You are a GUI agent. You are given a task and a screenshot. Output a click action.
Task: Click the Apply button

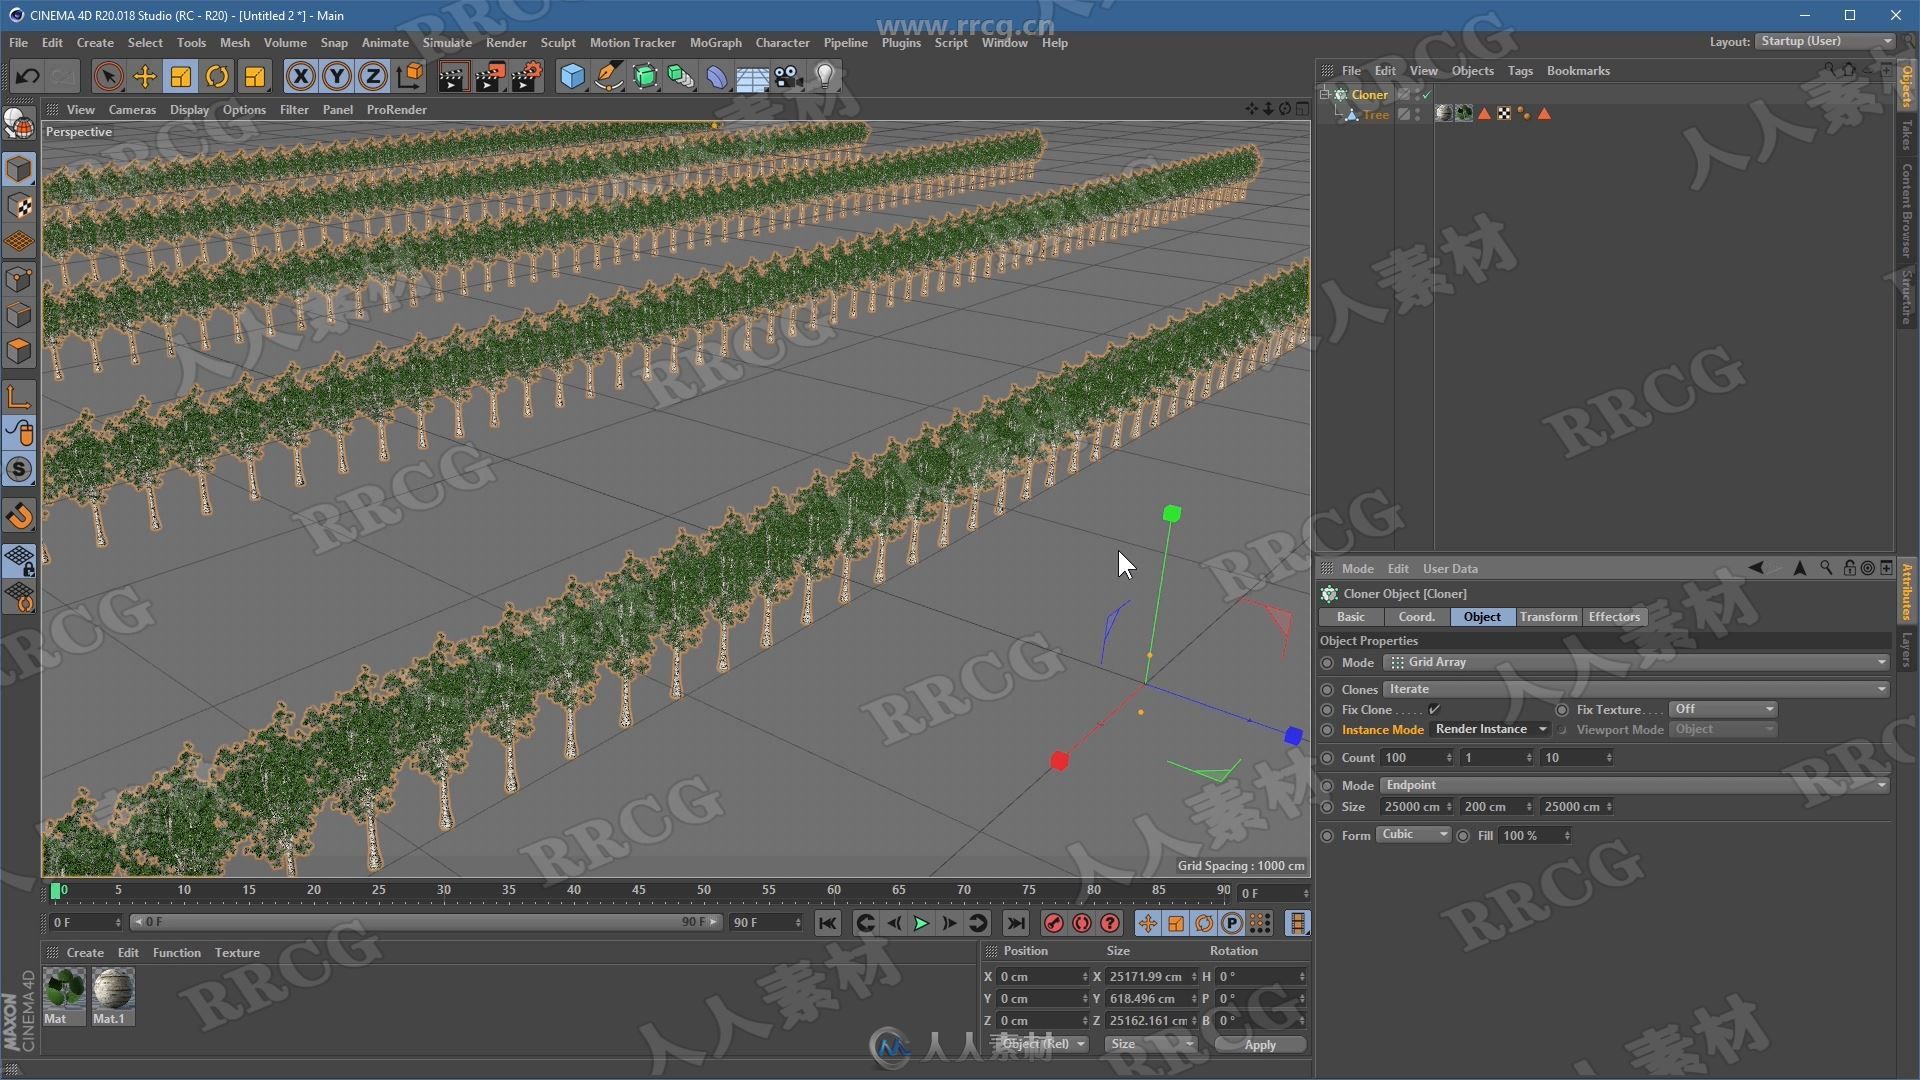click(x=1259, y=1045)
